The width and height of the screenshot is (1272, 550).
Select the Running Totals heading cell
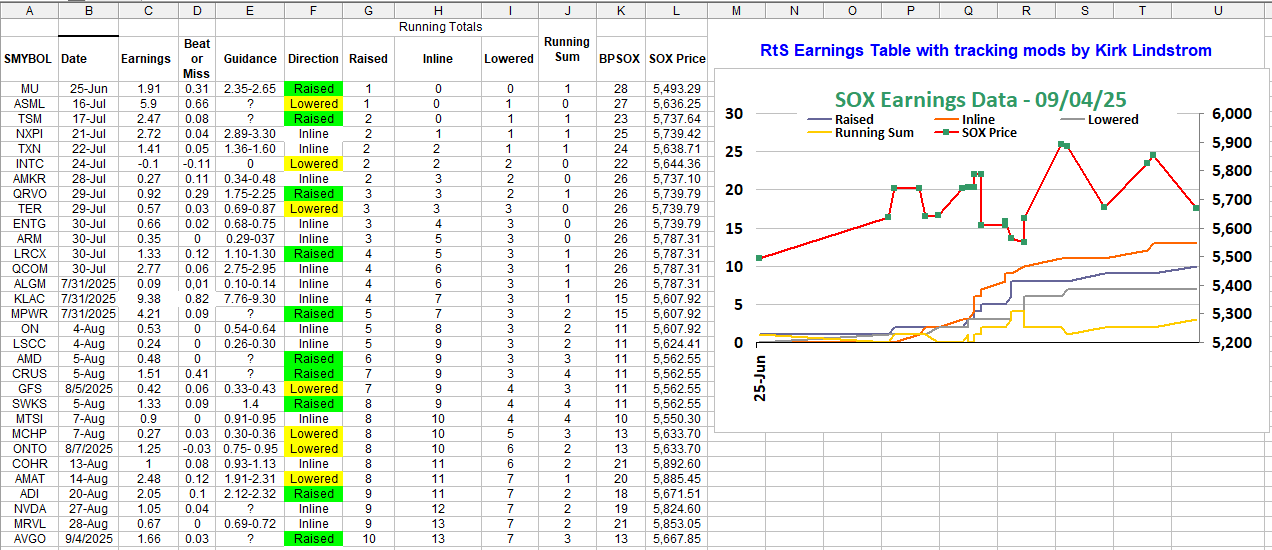click(x=439, y=27)
